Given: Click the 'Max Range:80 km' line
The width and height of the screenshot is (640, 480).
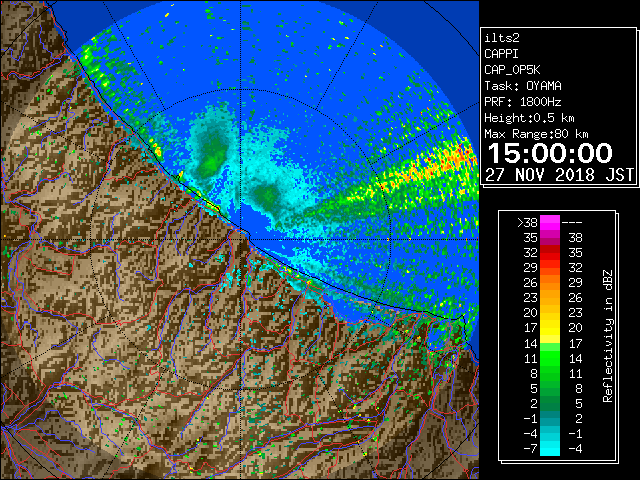Looking at the screenshot, I should click(x=536, y=134).
